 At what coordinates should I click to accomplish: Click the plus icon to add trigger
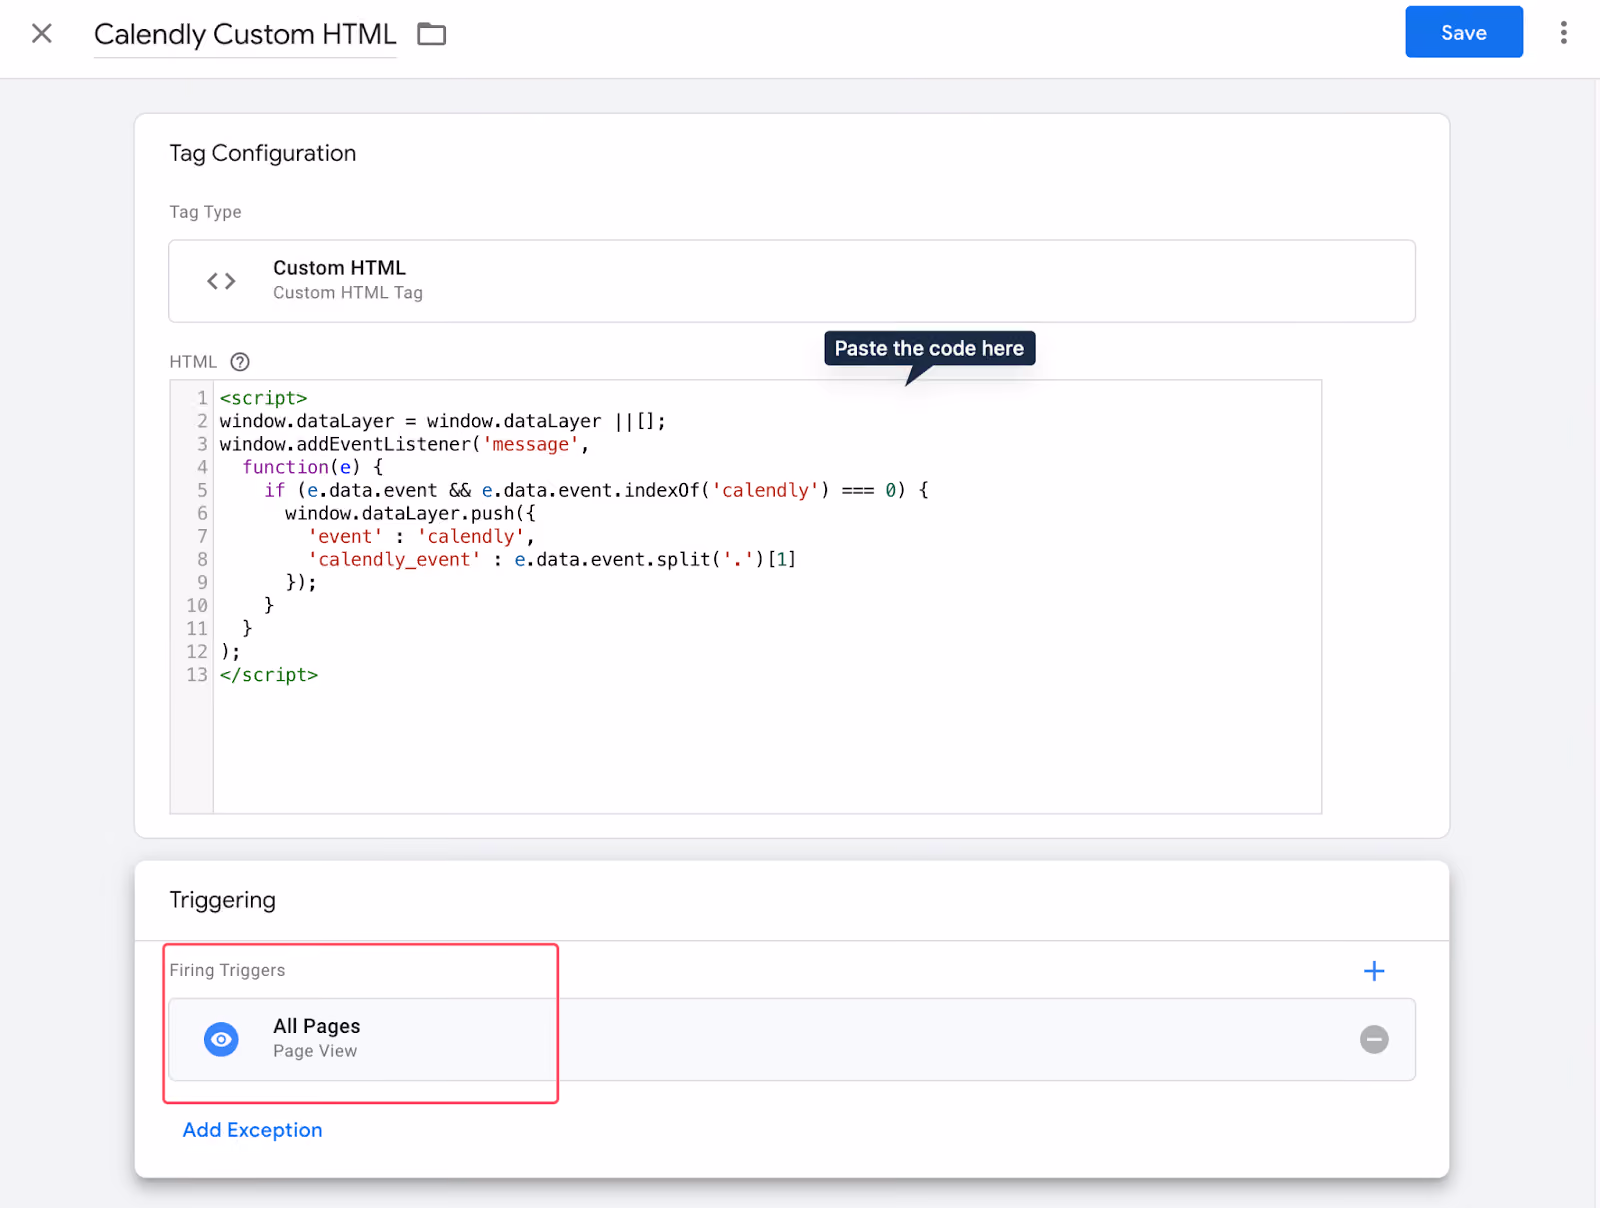coord(1374,971)
